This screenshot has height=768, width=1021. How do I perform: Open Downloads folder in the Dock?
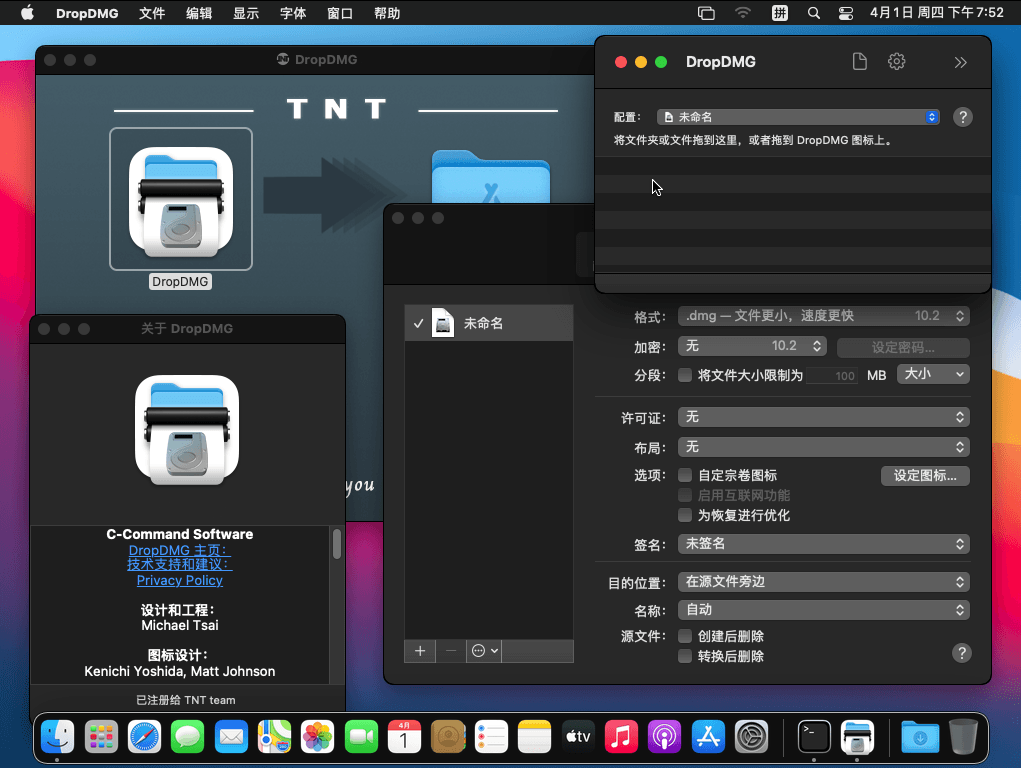(919, 737)
